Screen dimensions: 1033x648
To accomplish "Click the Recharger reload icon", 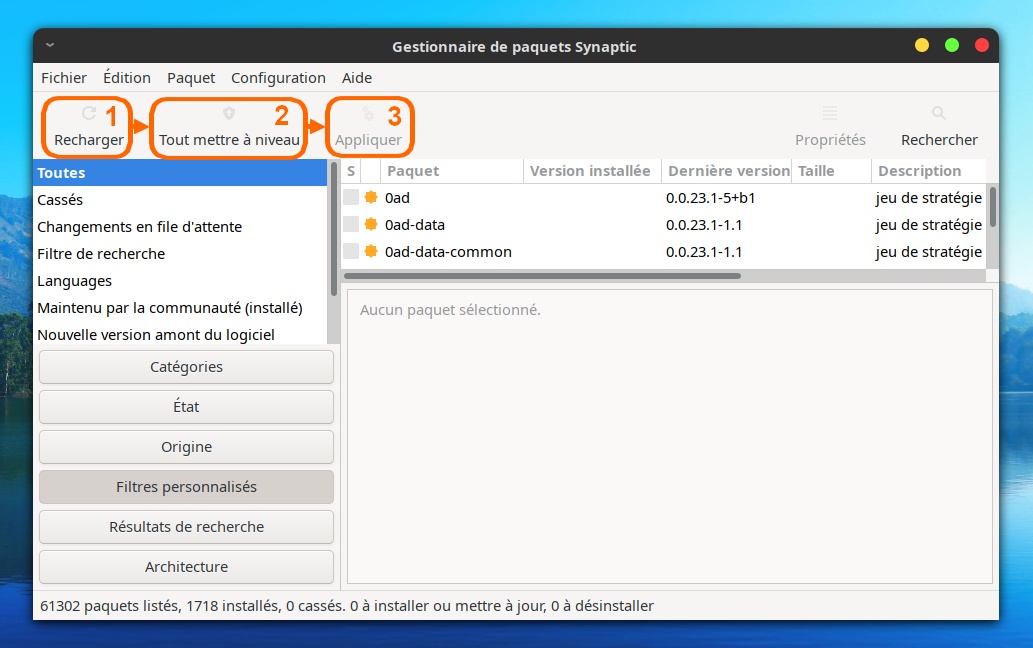I will [89, 114].
